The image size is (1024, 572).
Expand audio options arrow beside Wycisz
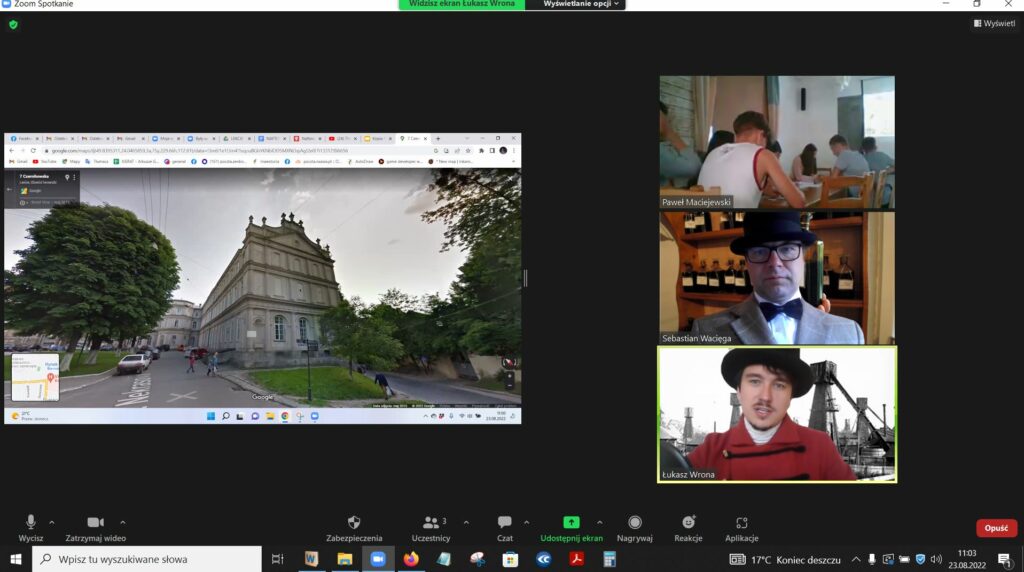click(x=52, y=522)
